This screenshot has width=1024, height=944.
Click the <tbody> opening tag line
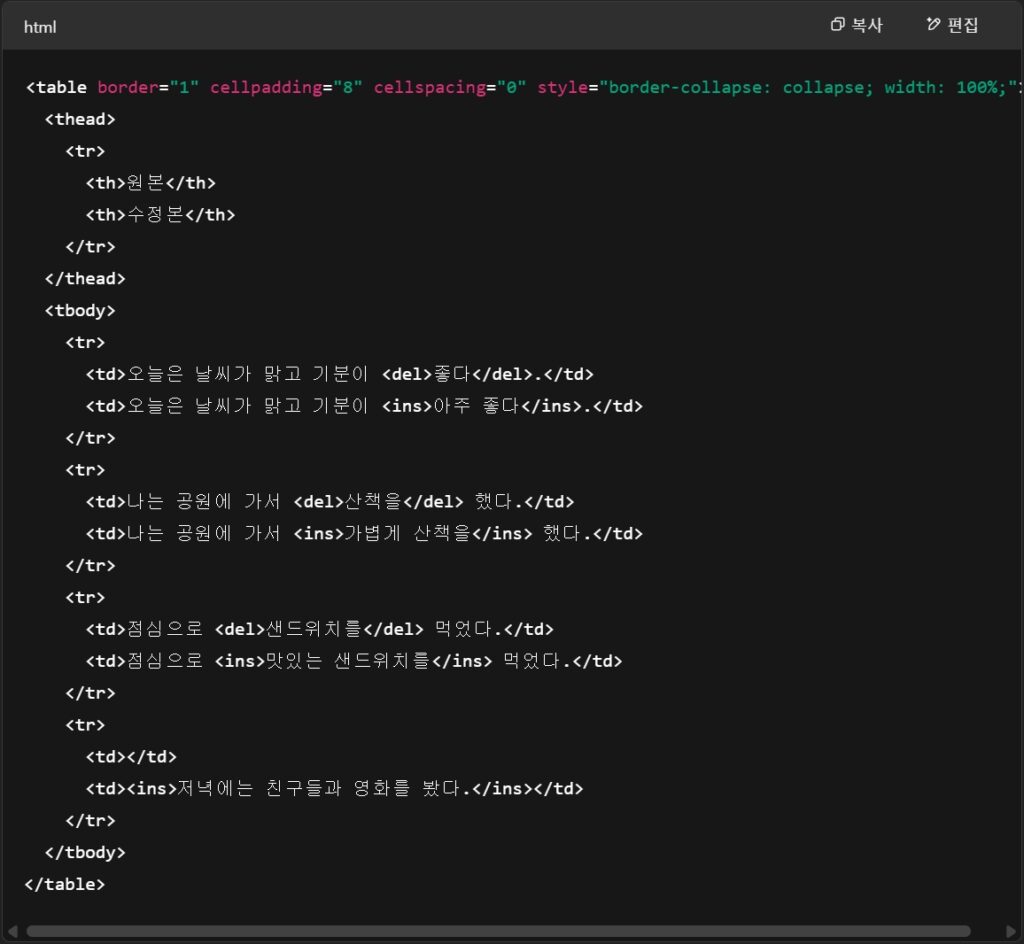point(80,311)
